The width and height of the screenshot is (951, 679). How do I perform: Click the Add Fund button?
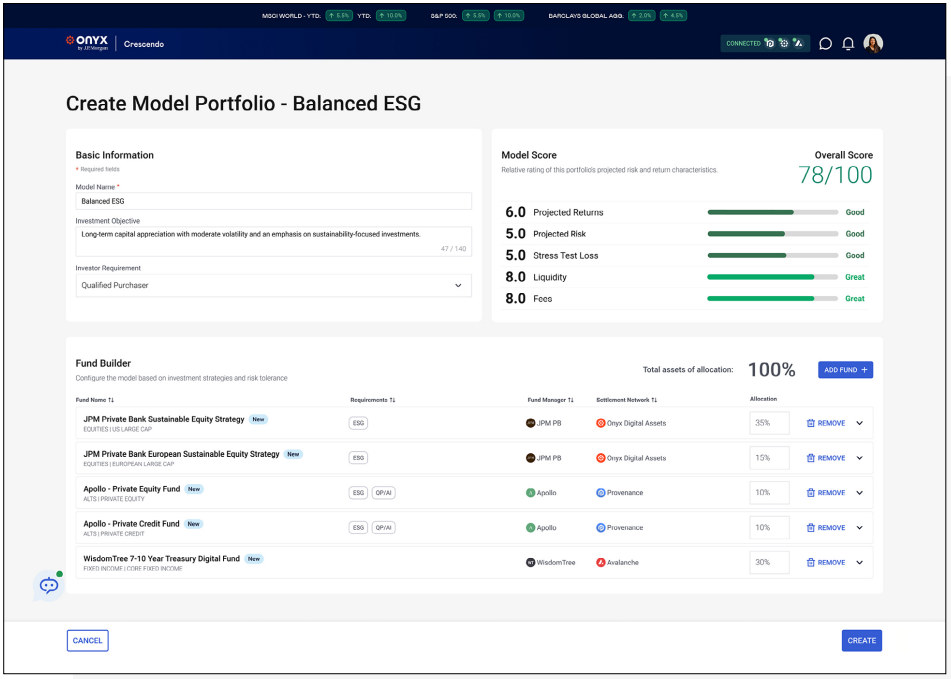(845, 370)
